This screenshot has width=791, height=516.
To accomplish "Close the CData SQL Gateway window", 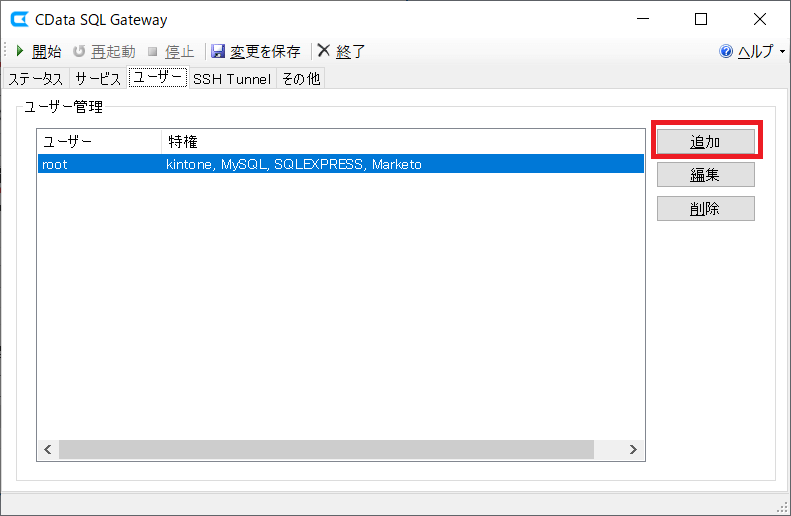I will [x=760, y=19].
